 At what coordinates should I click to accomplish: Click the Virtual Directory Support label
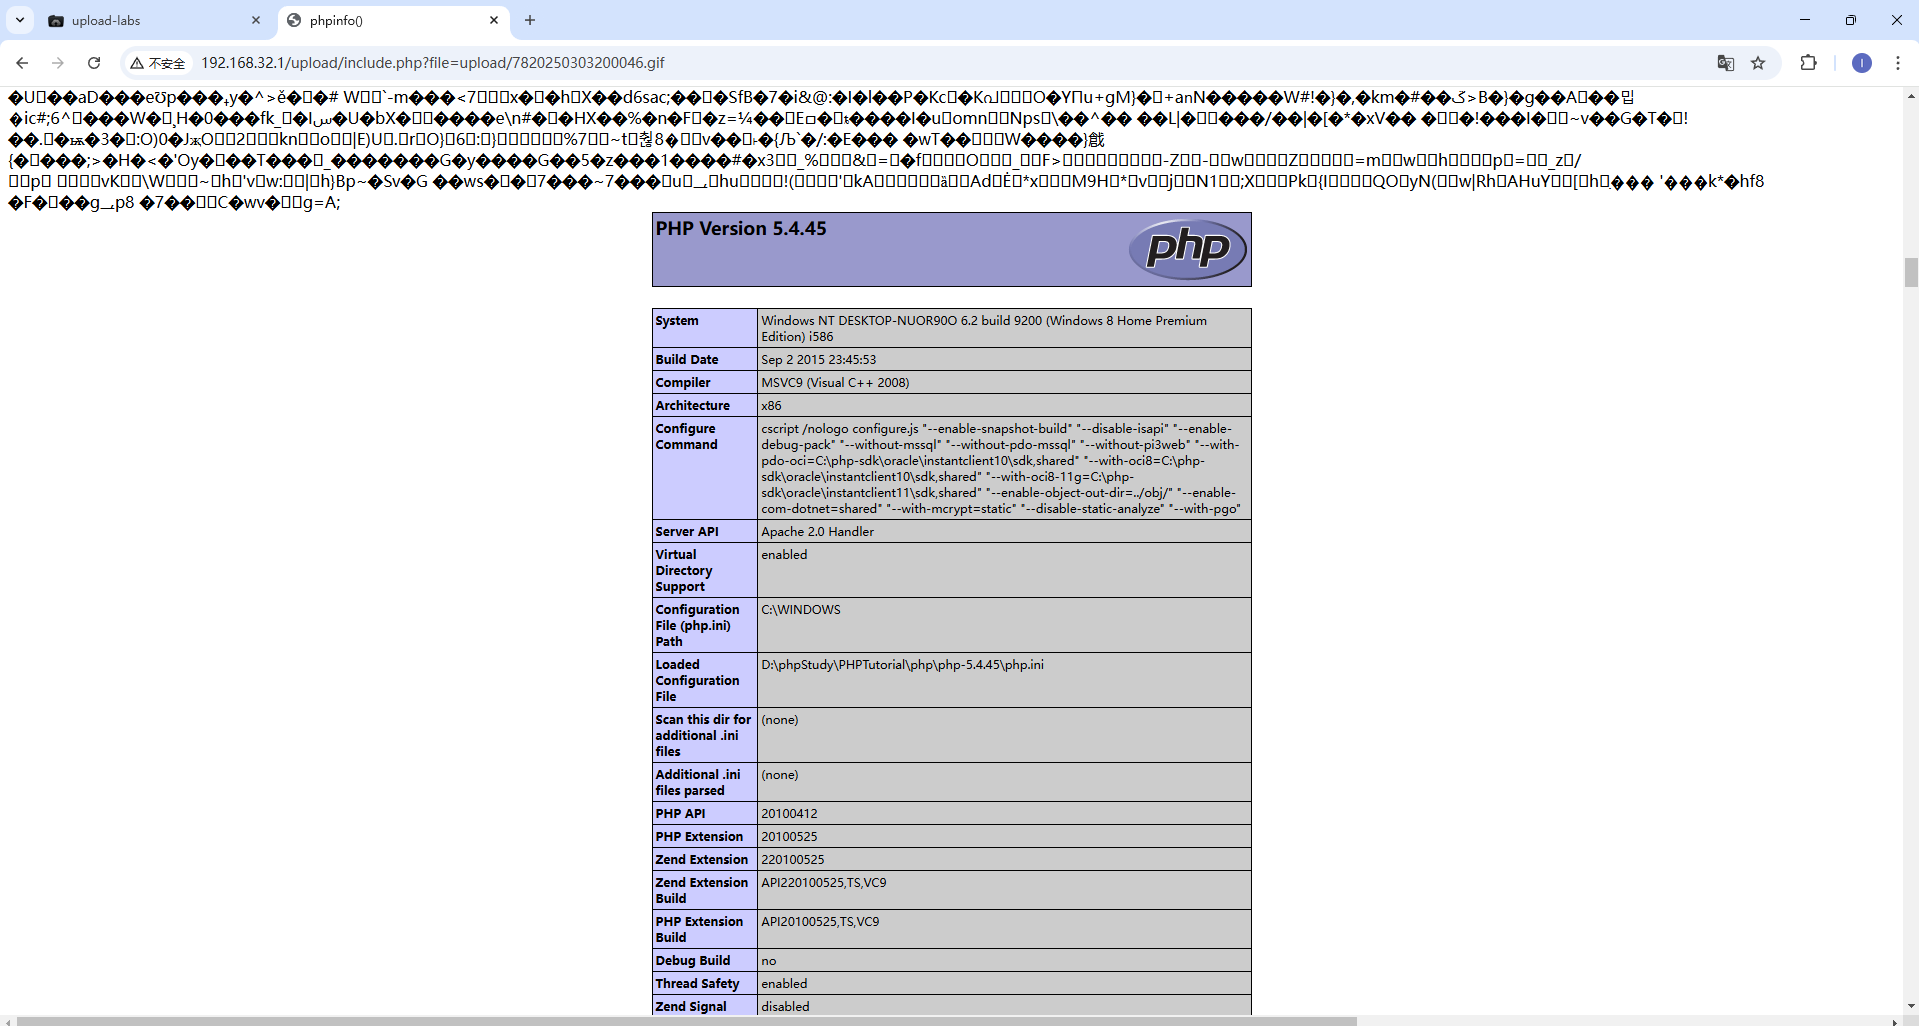pyautogui.click(x=684, y=571)
